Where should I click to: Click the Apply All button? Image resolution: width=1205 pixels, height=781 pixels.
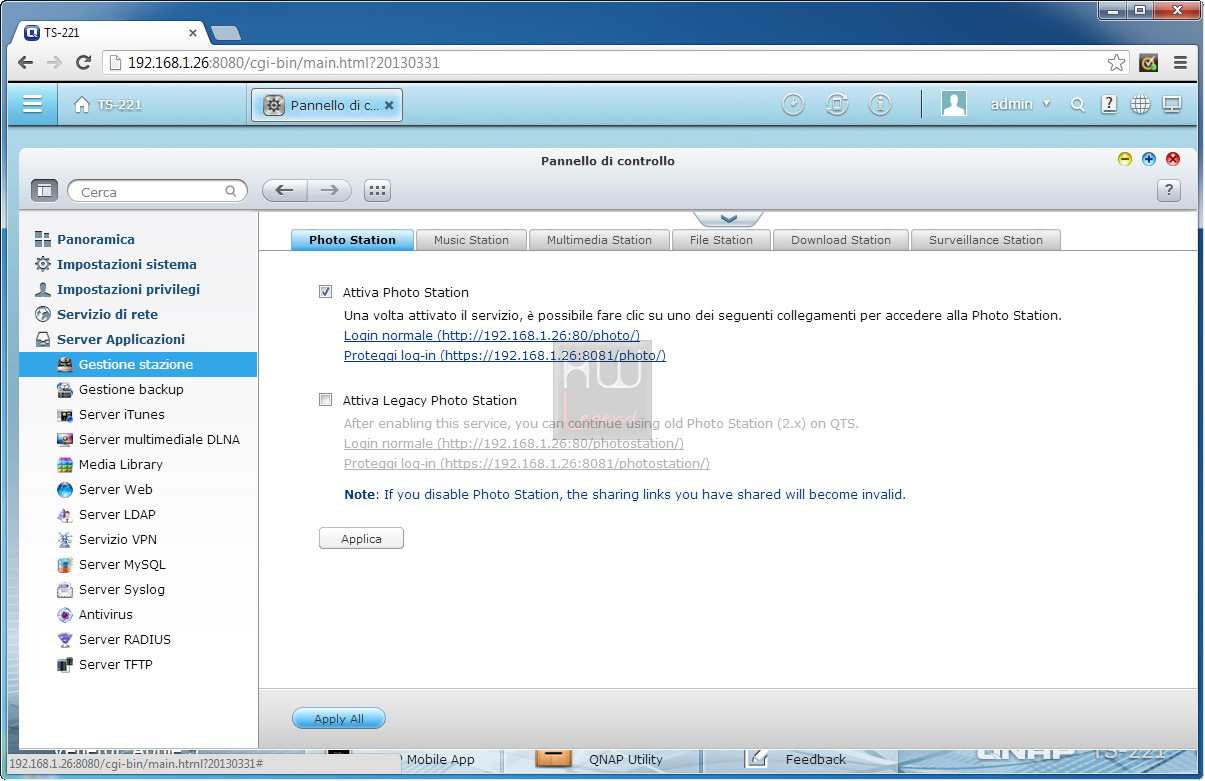[339, 718]
